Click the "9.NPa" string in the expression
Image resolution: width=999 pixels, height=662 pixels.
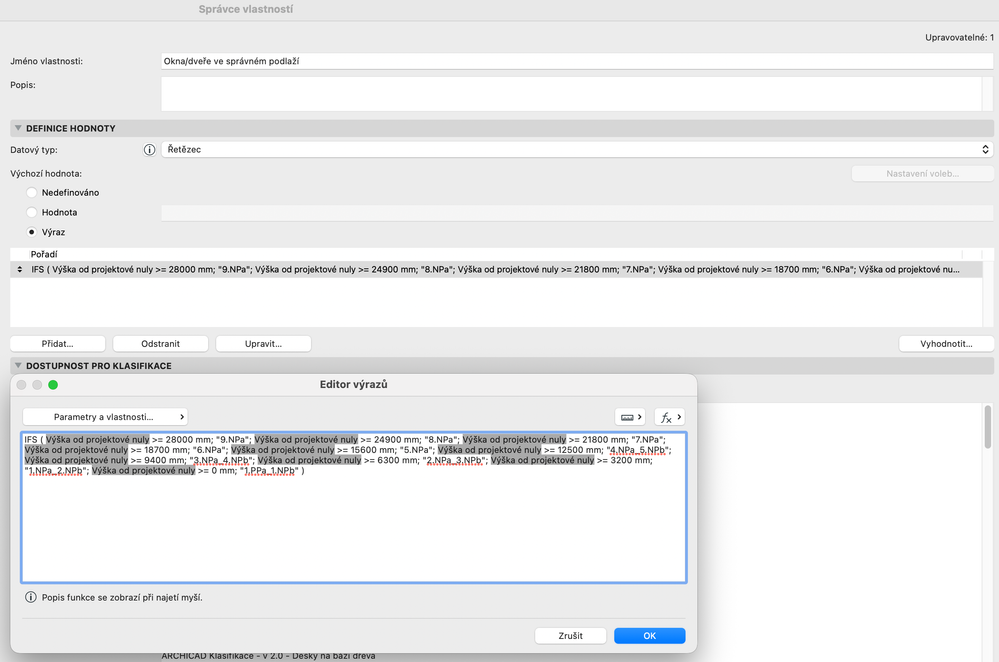click(x=233, y=440)
